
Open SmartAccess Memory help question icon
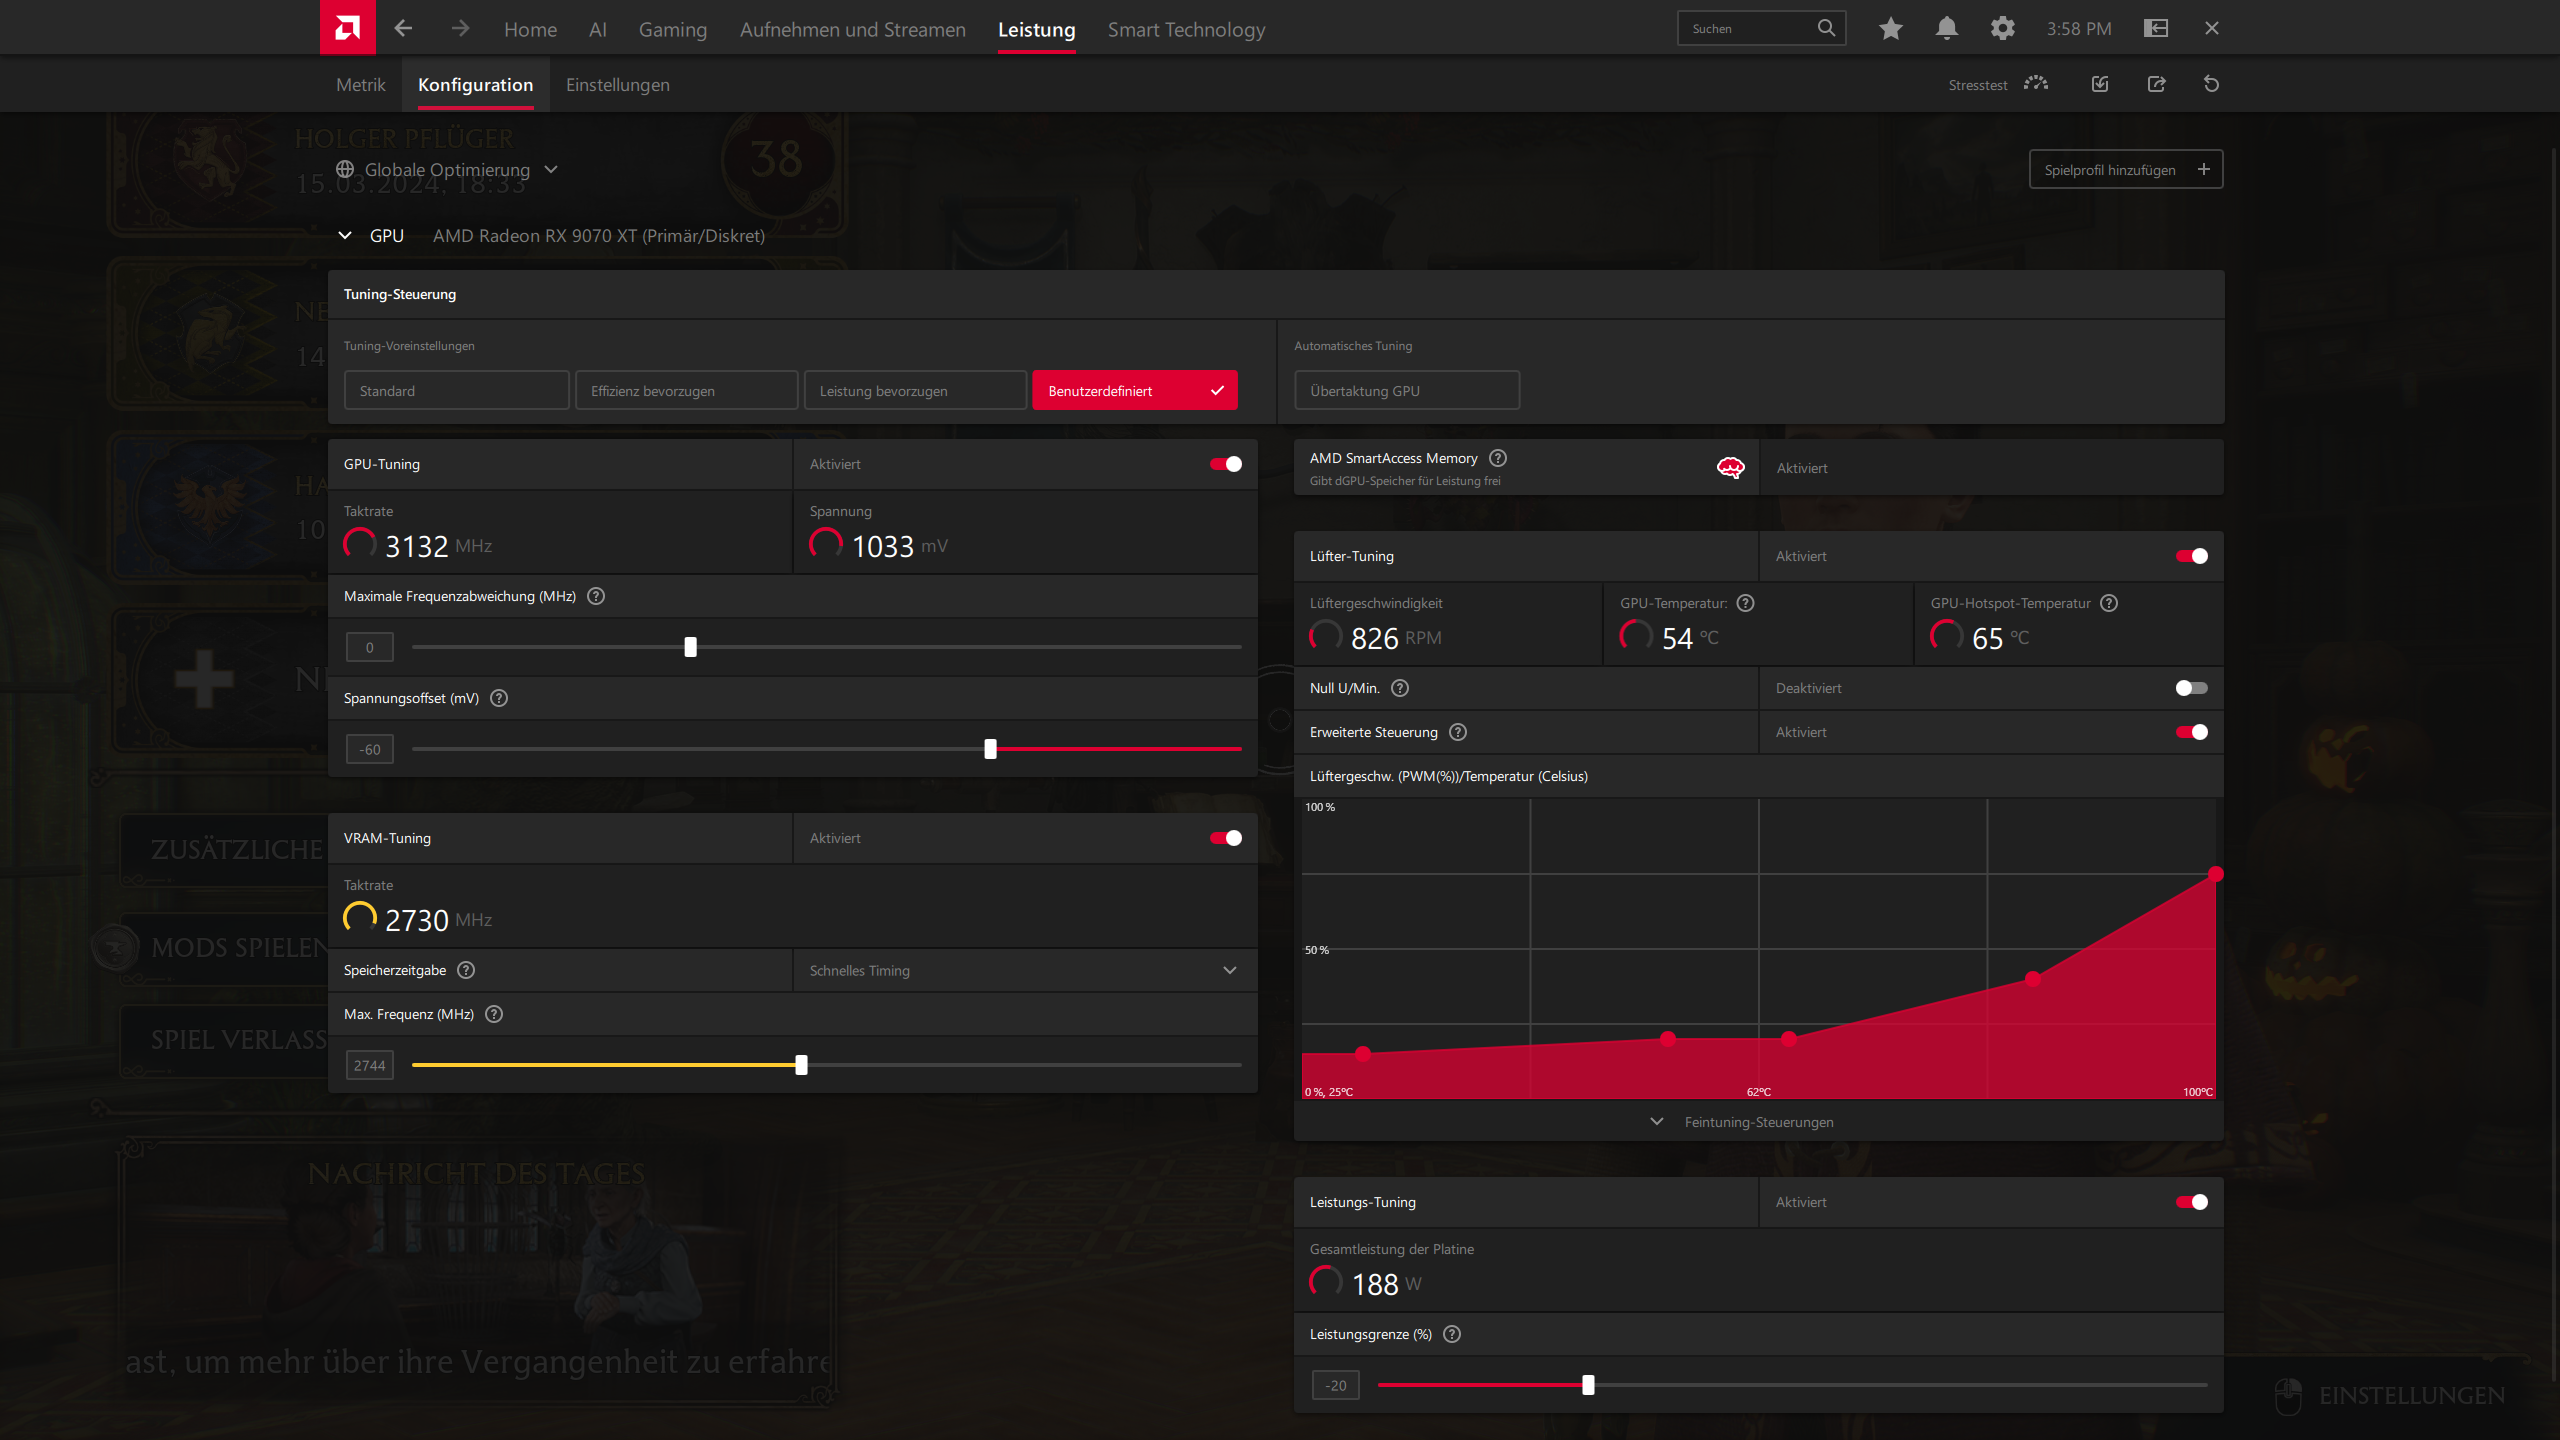coord(1497,458)
